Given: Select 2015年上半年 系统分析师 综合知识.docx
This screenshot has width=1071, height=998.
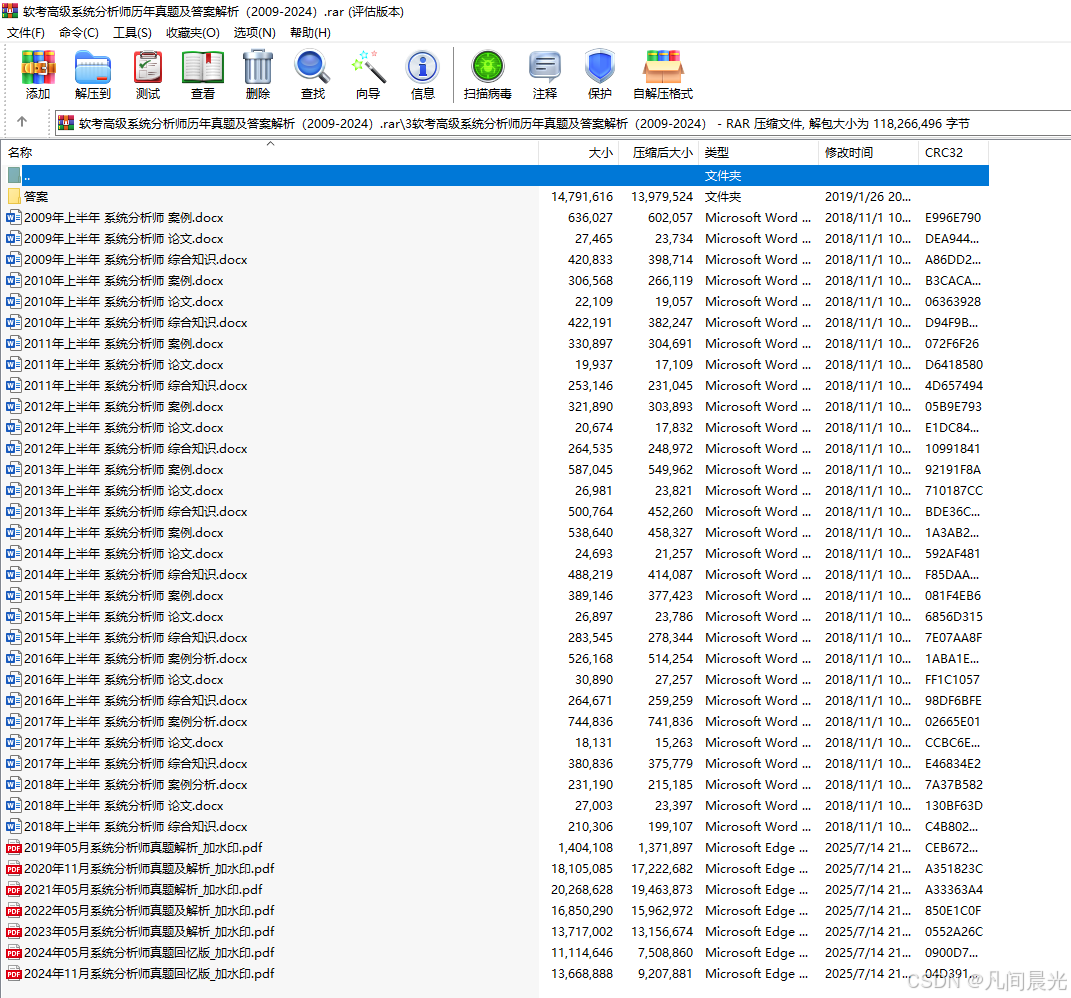Looking at the screenshot, I should pyautogui.click(x=497, y=638).
